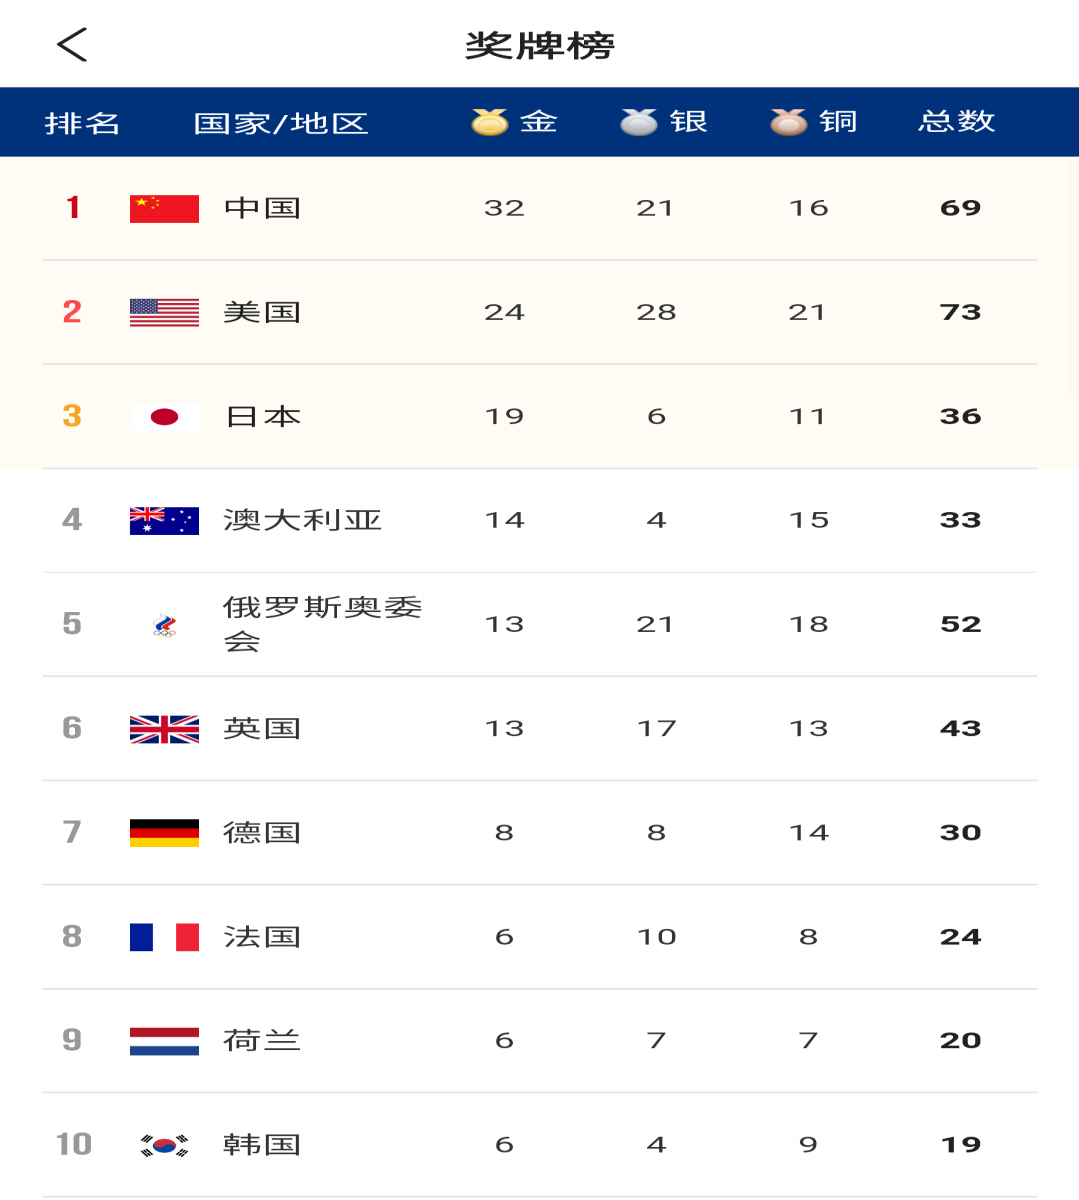Click China's total medal count 69
This screenshot has width=1079, height=1200.
(x=960, y=208)
